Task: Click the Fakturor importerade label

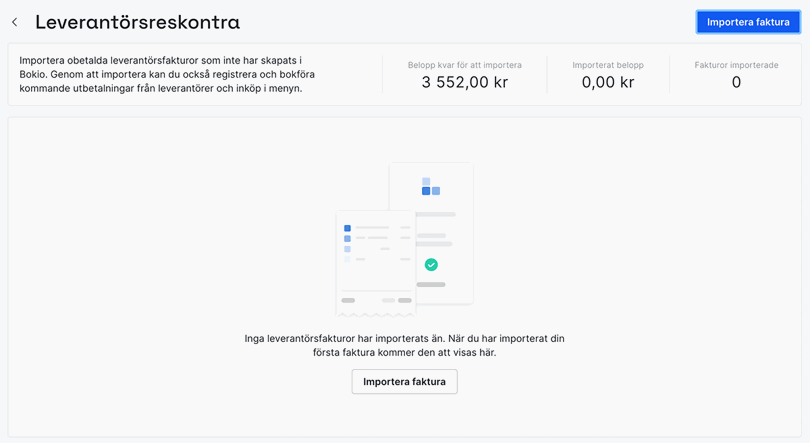Action: tap(736, 65)
